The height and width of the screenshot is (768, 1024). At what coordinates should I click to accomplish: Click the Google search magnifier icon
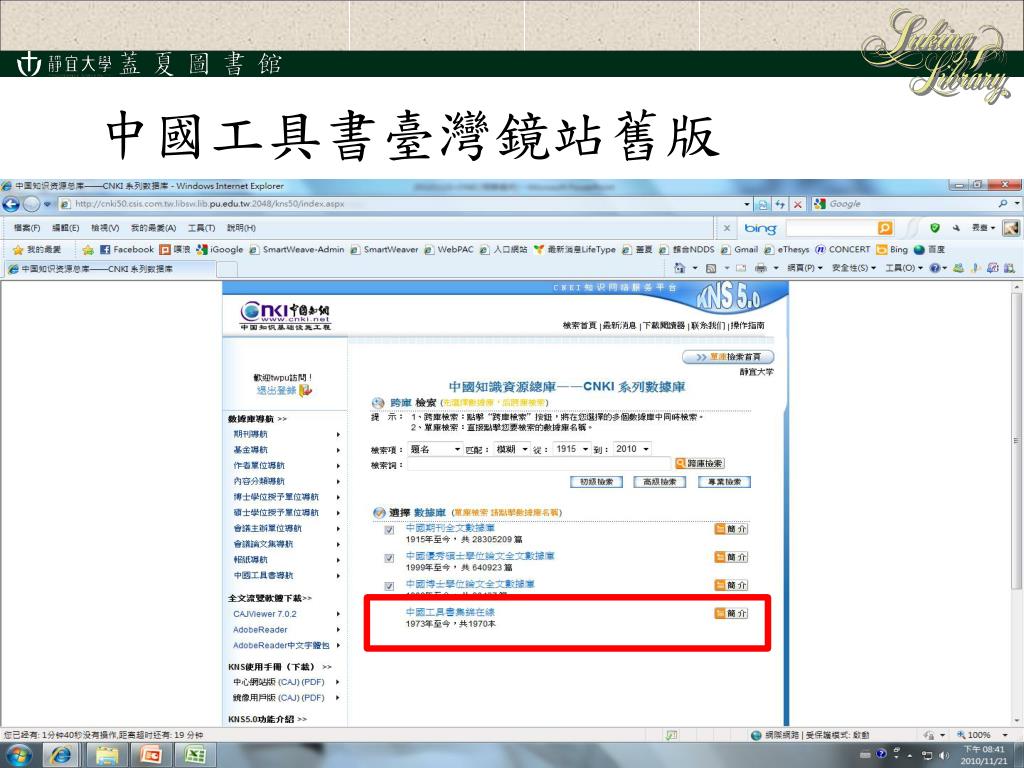point(1002,204)
